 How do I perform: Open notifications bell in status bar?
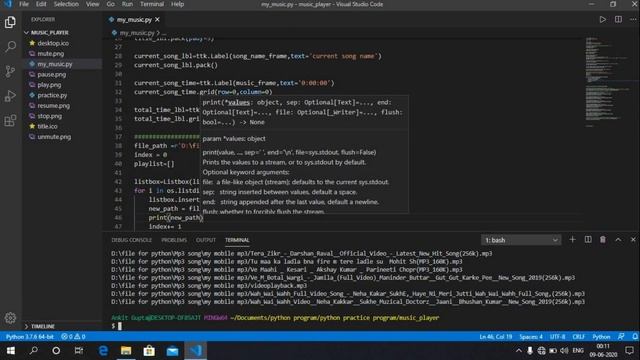tap(635, 337)
